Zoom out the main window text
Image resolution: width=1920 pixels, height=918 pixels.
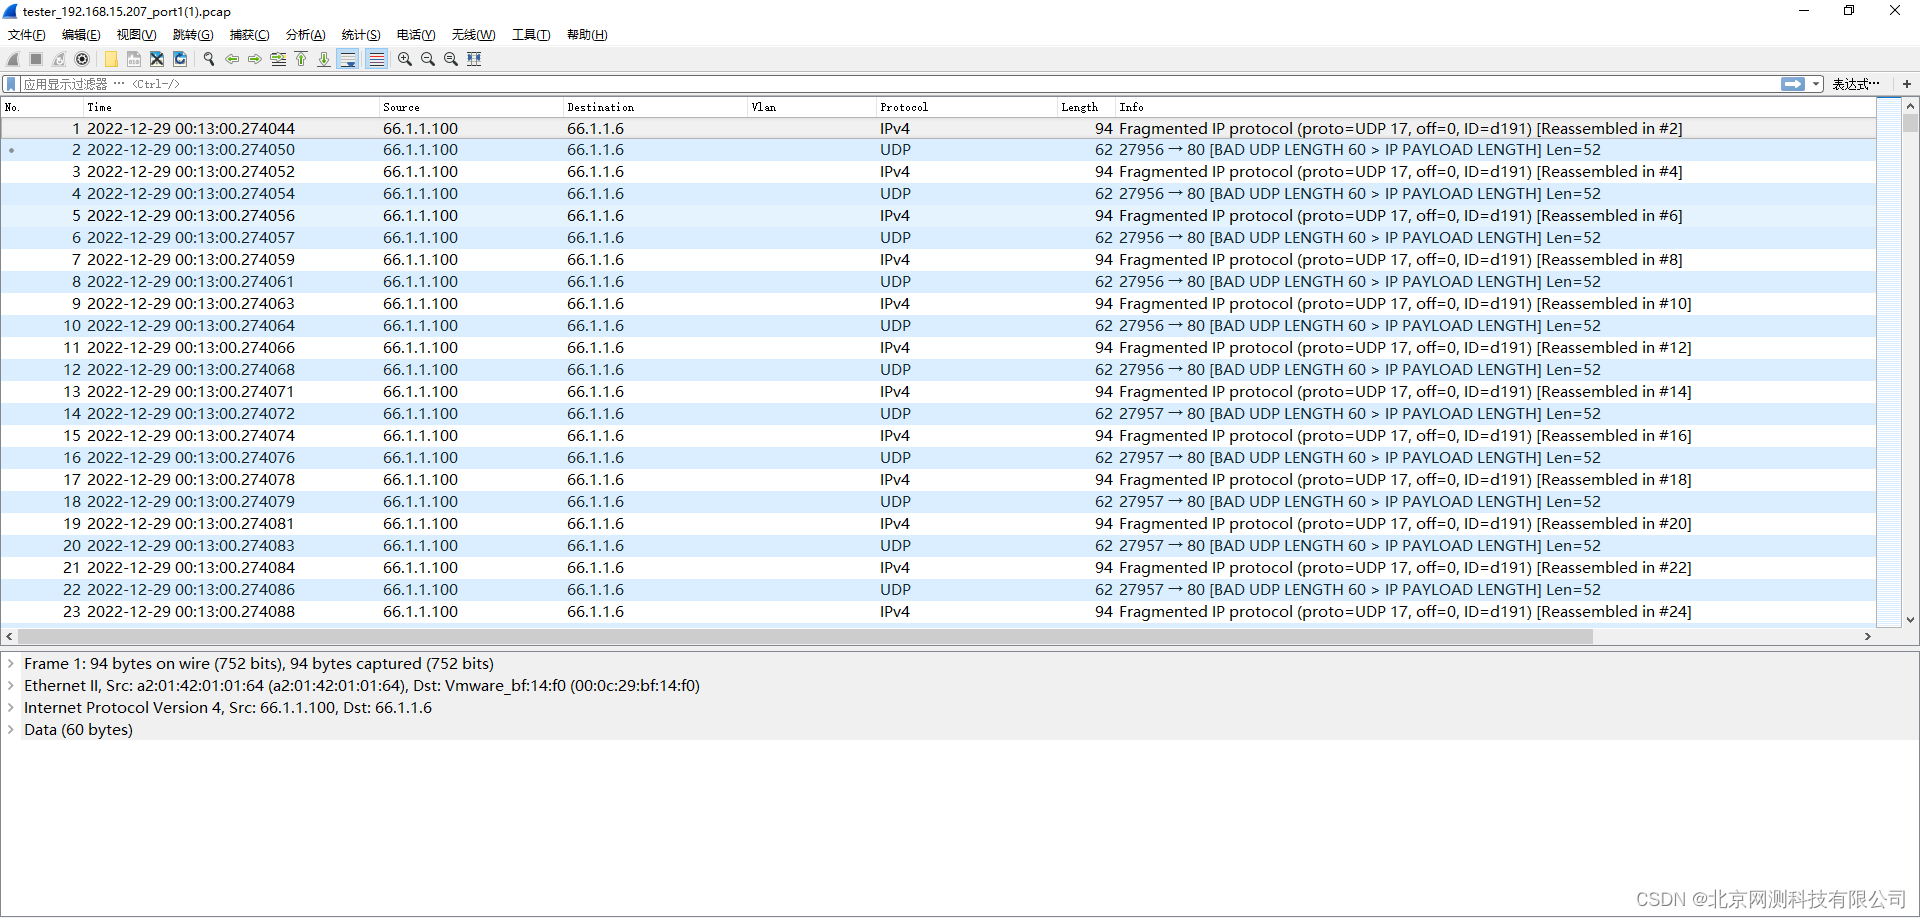(428, 59)
